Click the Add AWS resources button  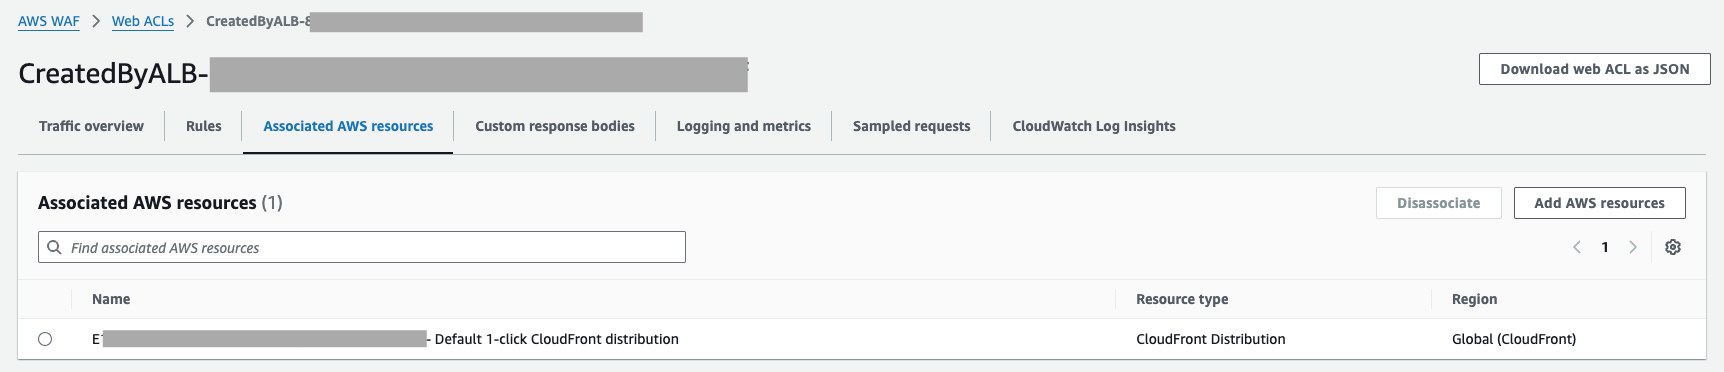pos(1600,203)
